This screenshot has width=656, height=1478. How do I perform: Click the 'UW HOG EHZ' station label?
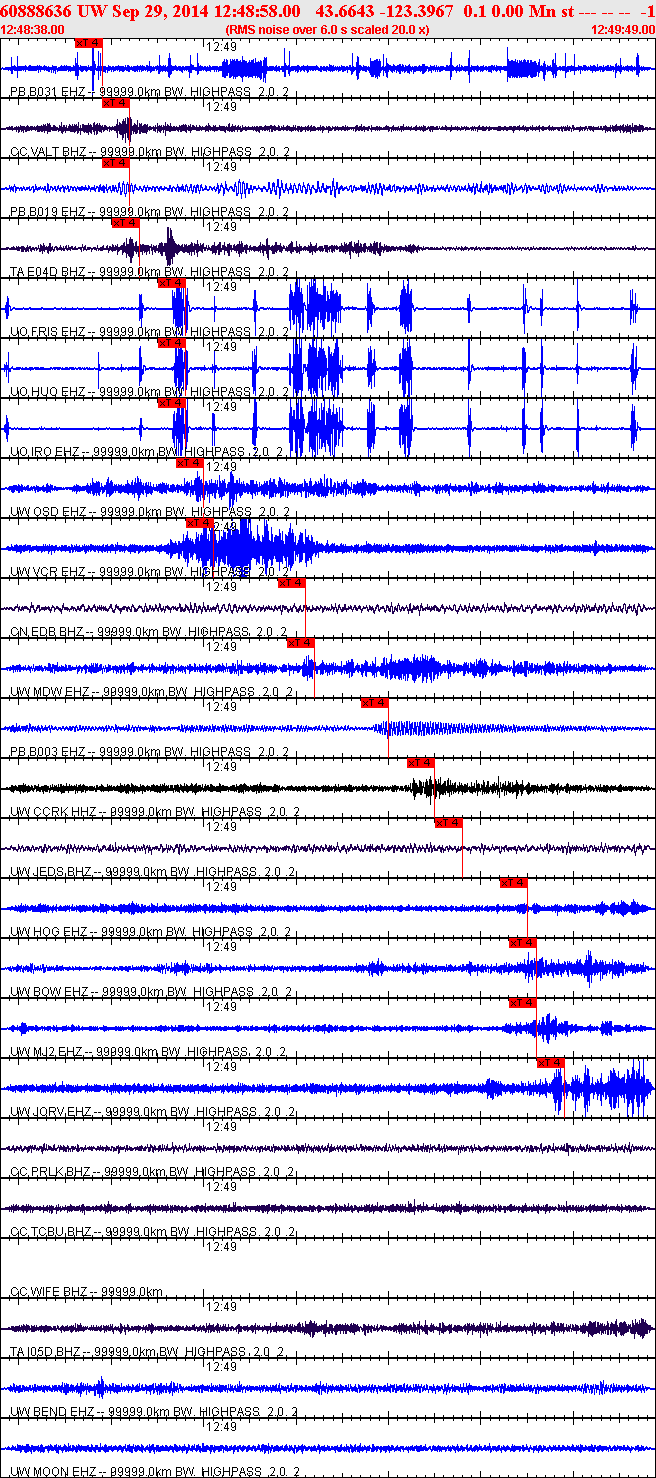(x=49, y=932)
